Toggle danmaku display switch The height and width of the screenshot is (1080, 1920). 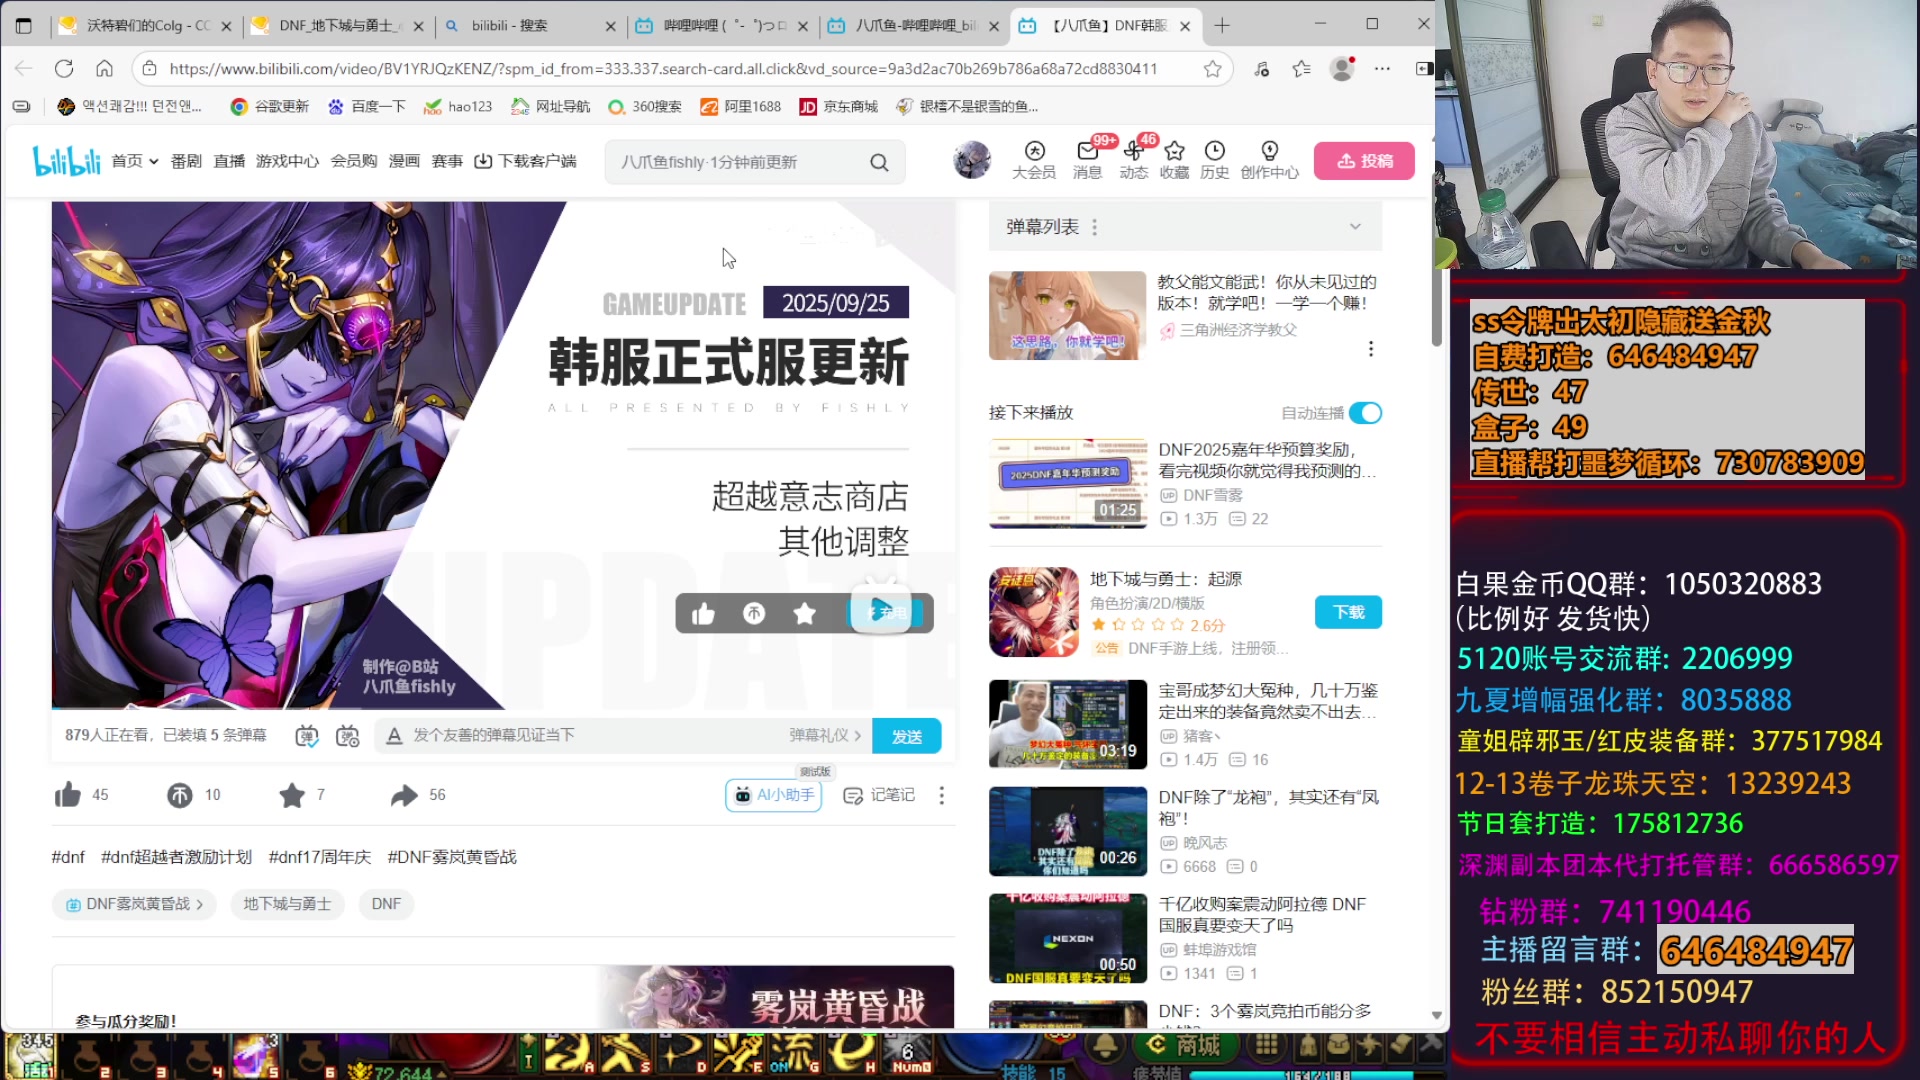(307, 736)
